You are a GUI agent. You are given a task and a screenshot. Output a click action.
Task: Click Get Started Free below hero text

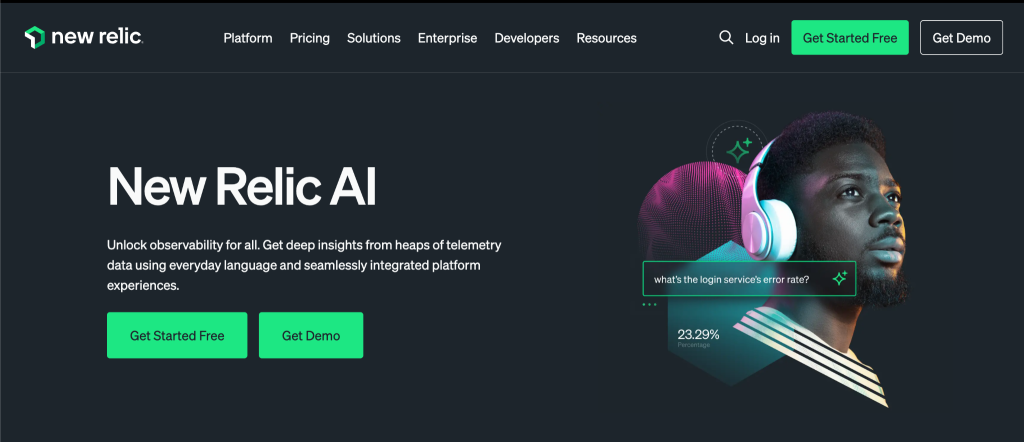coord(177,335)
